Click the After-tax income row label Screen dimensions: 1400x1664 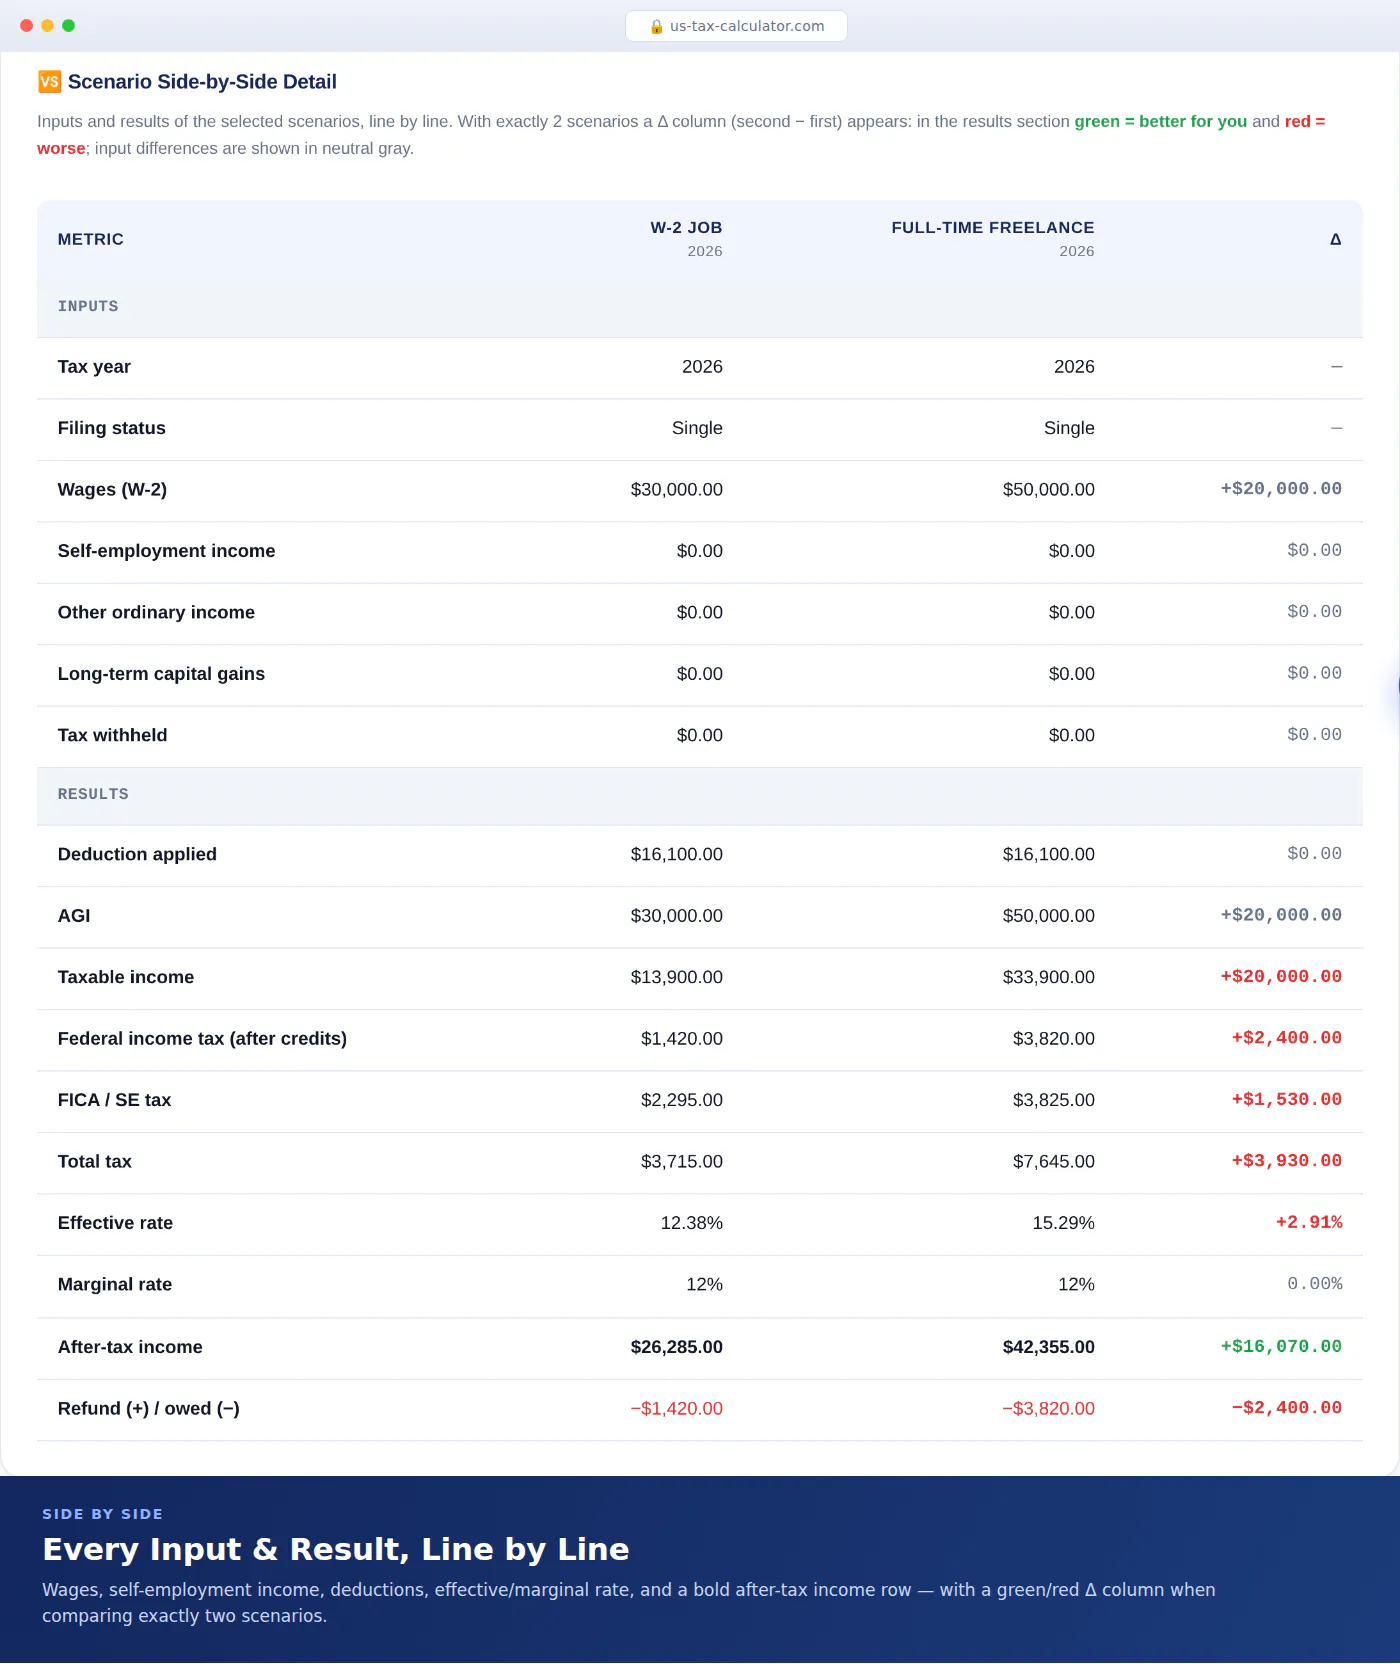click(130, 1347)
